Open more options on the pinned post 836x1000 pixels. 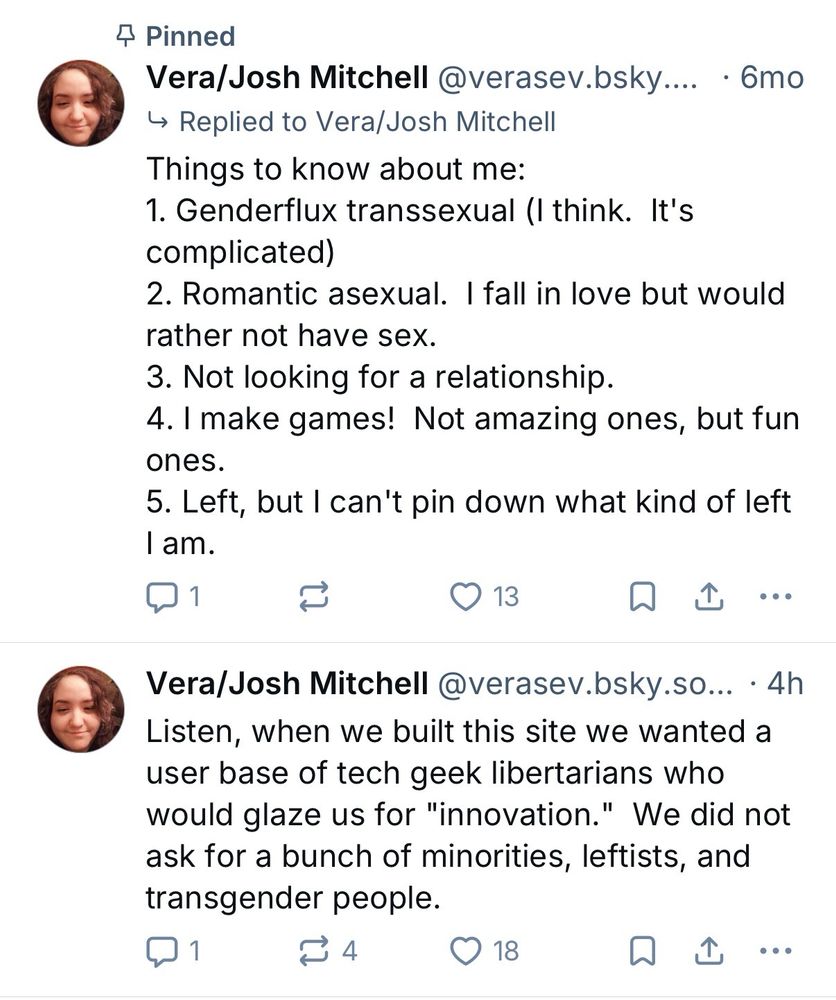tap(775, 597)
